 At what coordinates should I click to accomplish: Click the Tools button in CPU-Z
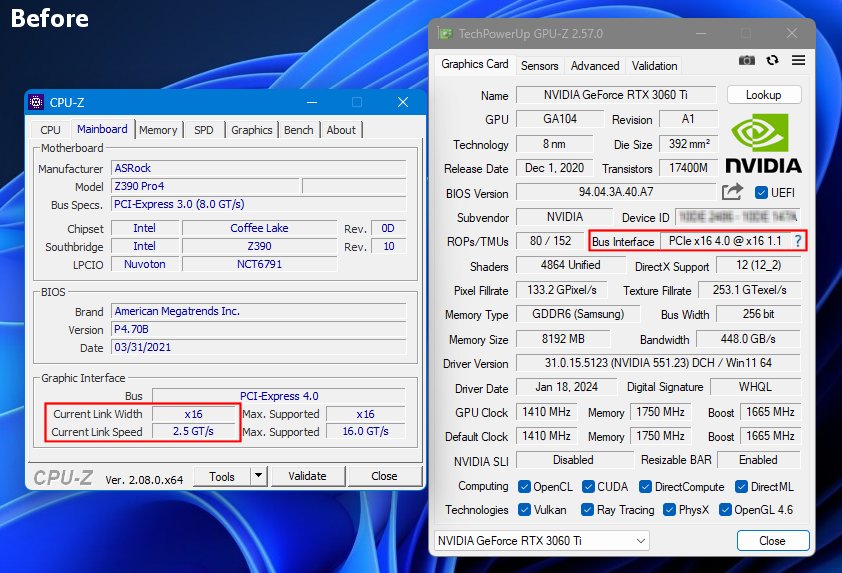[222, 476]
